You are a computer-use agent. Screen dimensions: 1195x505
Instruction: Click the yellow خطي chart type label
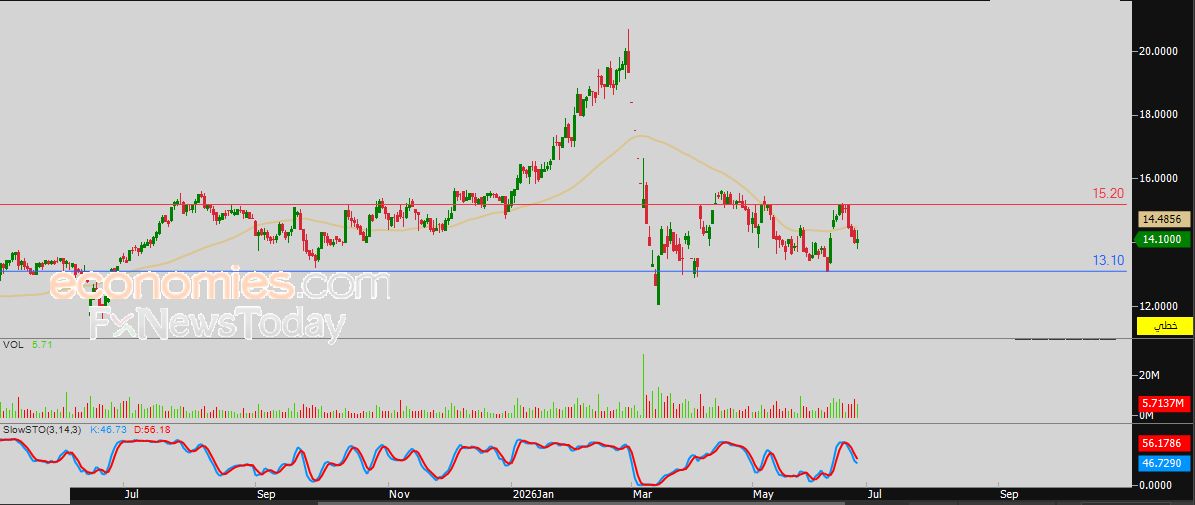(x=1165, y=326)
